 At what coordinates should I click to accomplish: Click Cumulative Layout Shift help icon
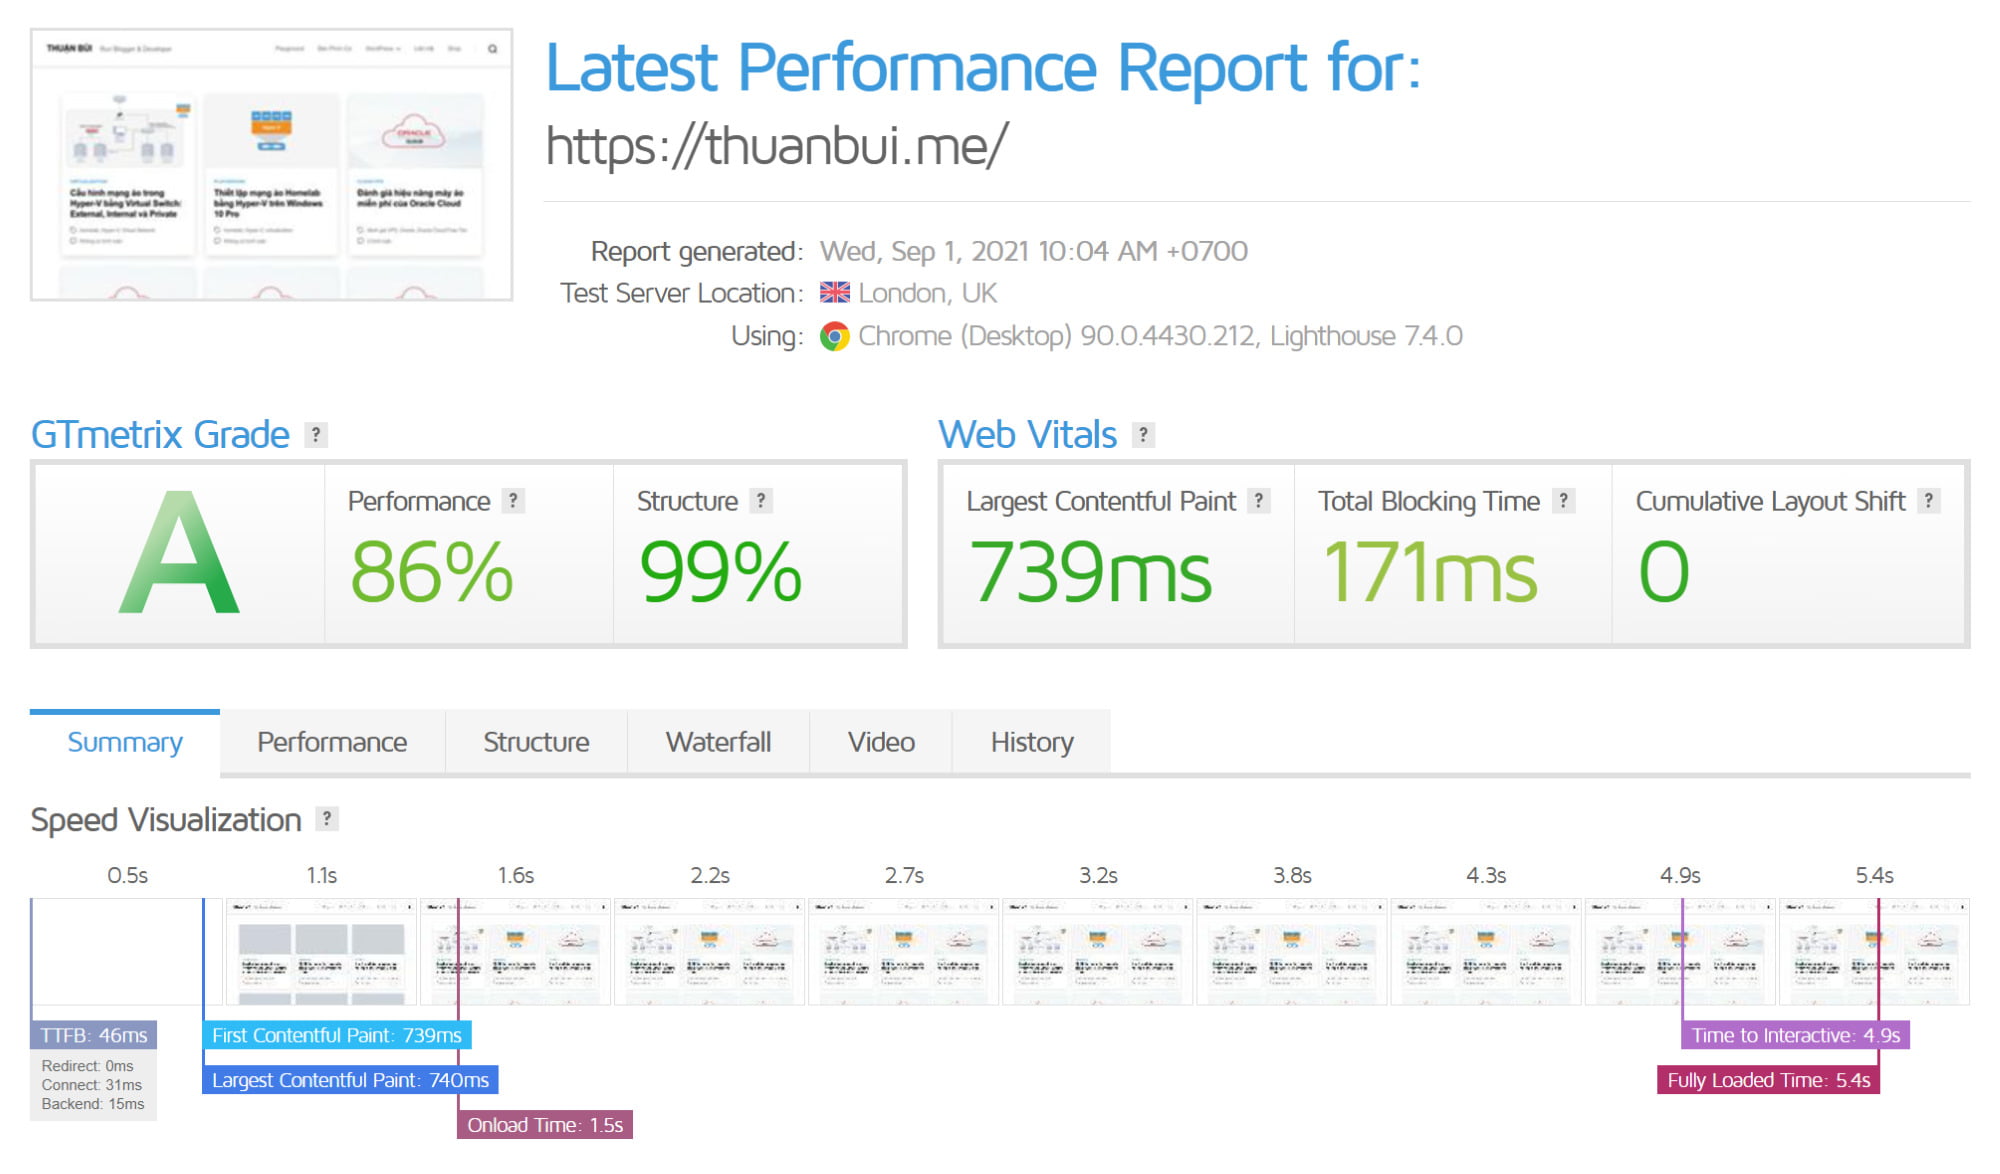[1929, 501]
